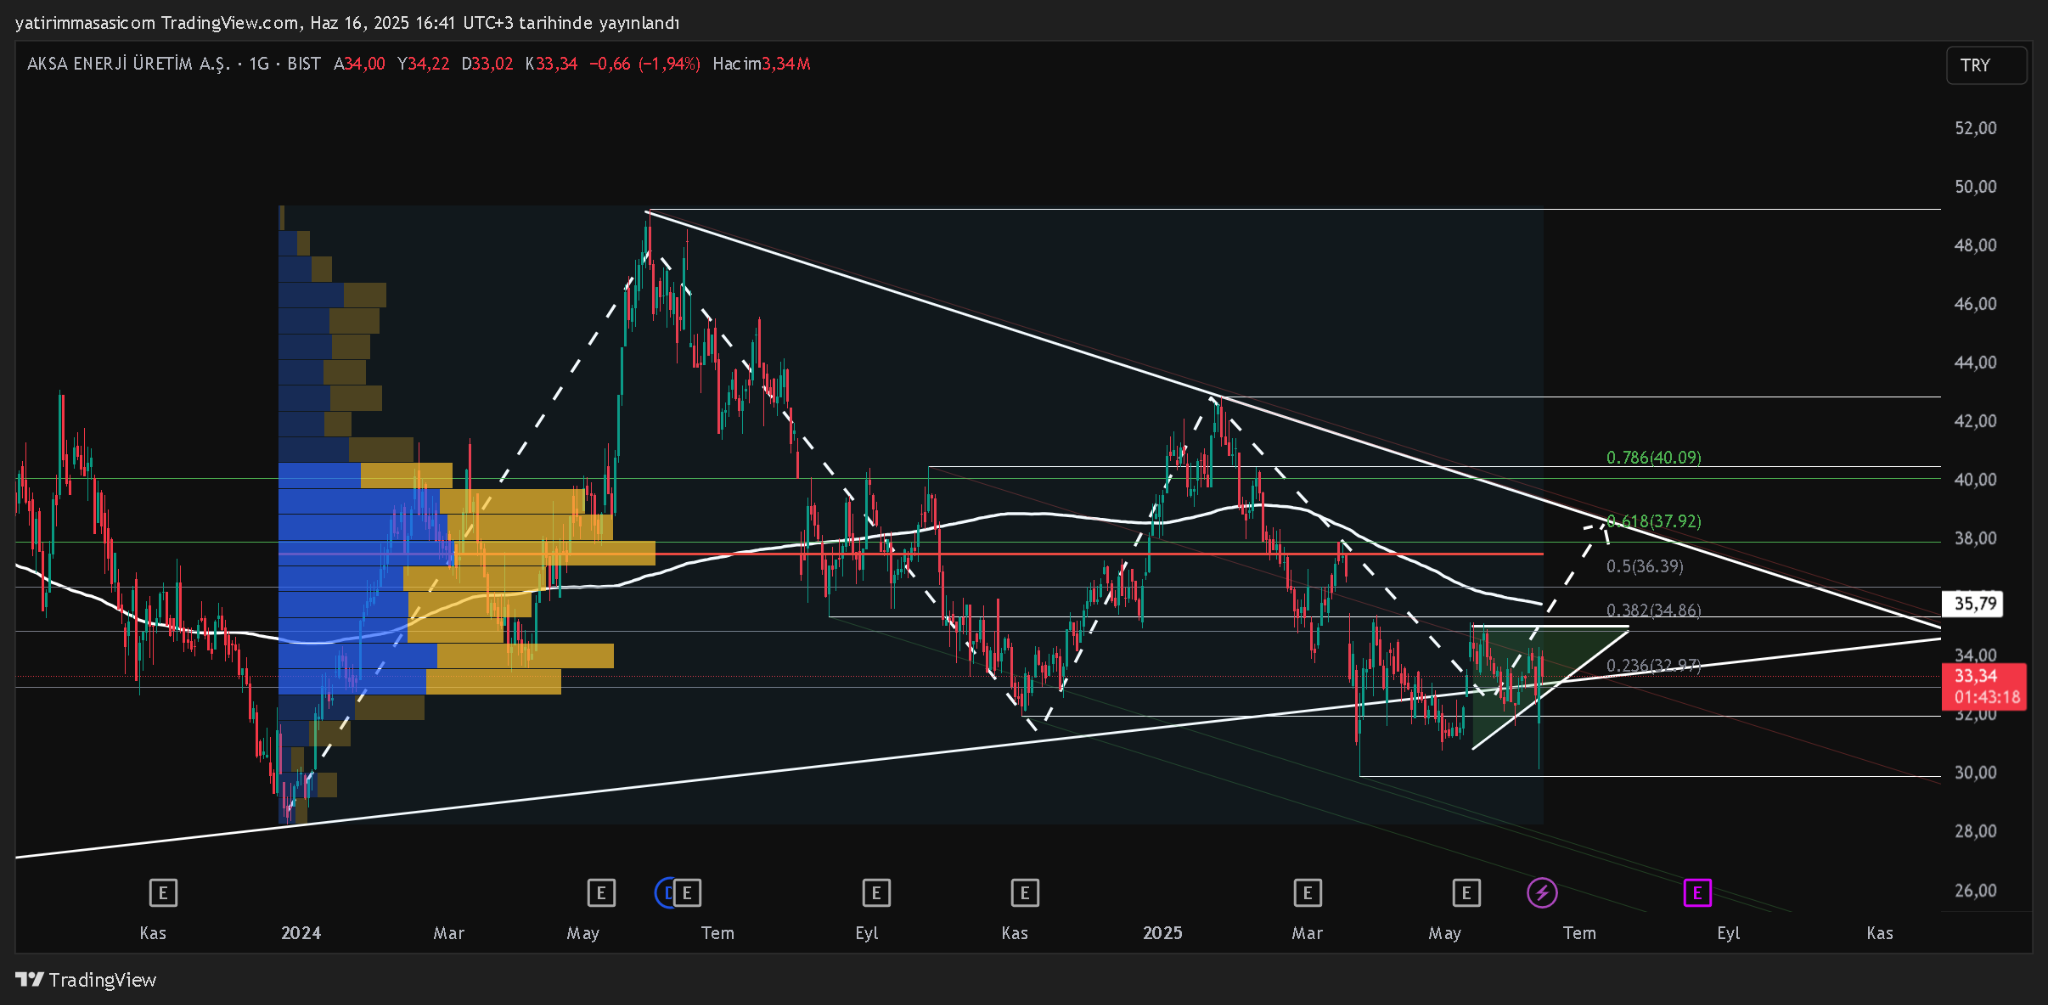Click the 0.382(34.86) Fibonacci label
This screenshot has width=2048, height=1005.
(x=1654, y=610)
